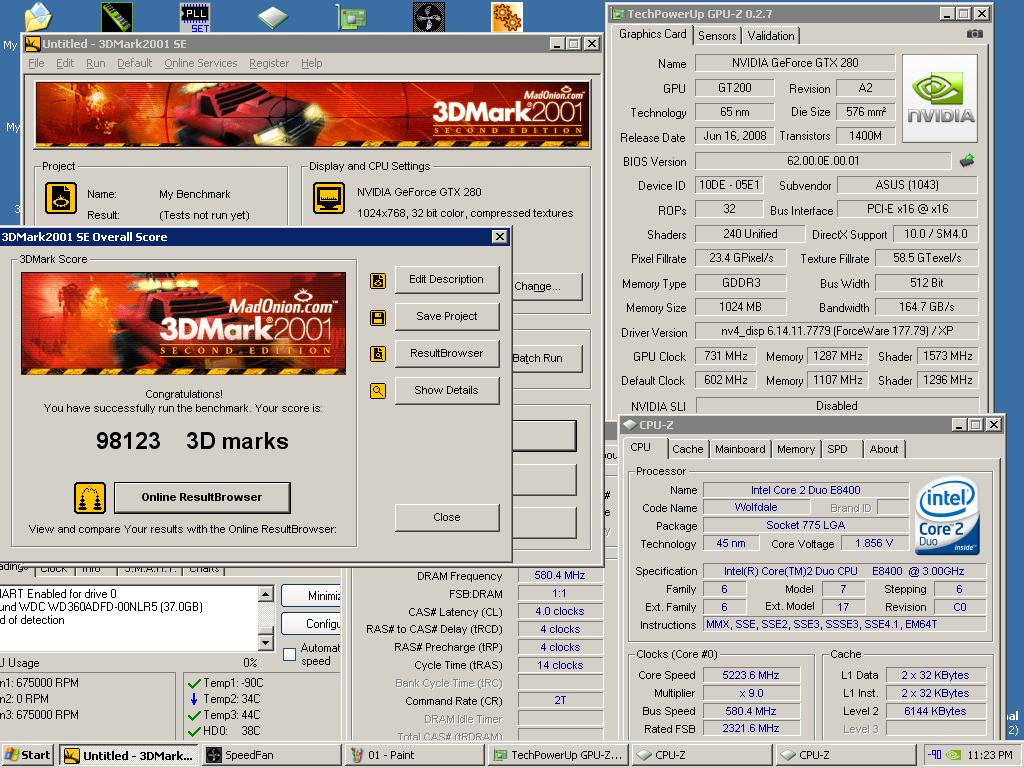Click the Project icon beside My Benchmark
Screen dimensions: 1024x768
coord(61,198)
